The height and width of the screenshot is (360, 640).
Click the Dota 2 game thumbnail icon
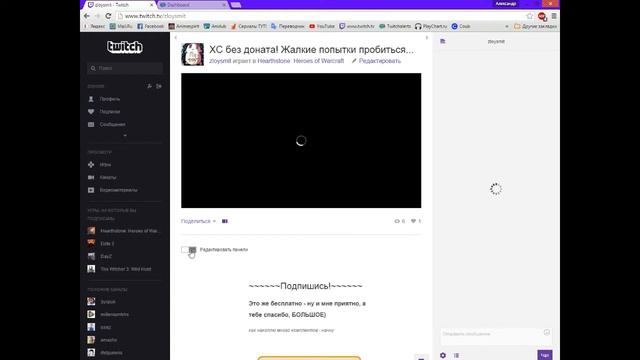(x=91, y=243)
